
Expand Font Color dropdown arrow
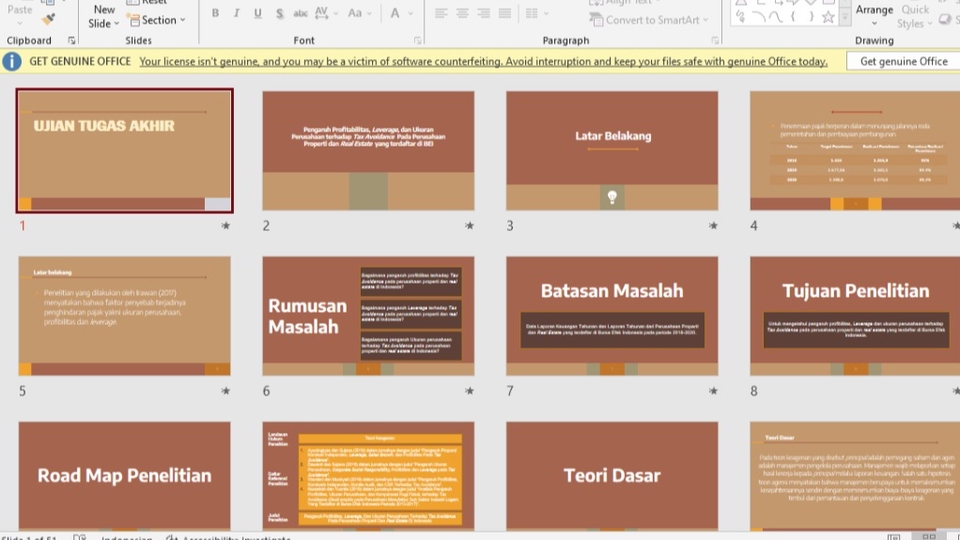(x=411, y=13)
